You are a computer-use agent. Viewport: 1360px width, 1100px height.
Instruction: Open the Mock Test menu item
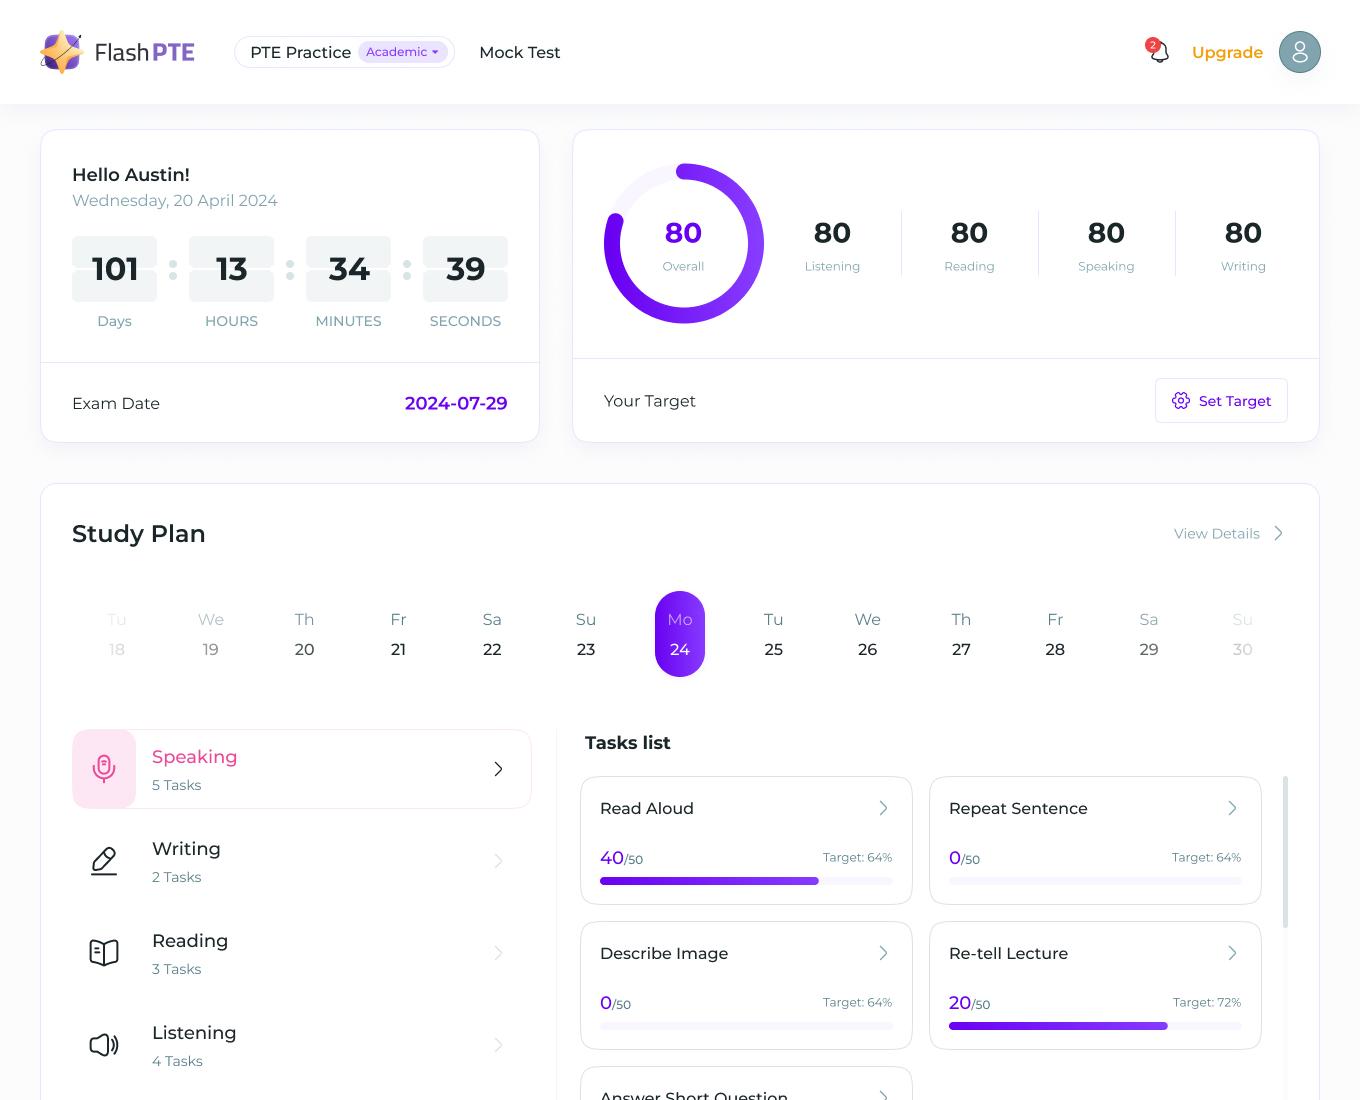tap(519, 52)
